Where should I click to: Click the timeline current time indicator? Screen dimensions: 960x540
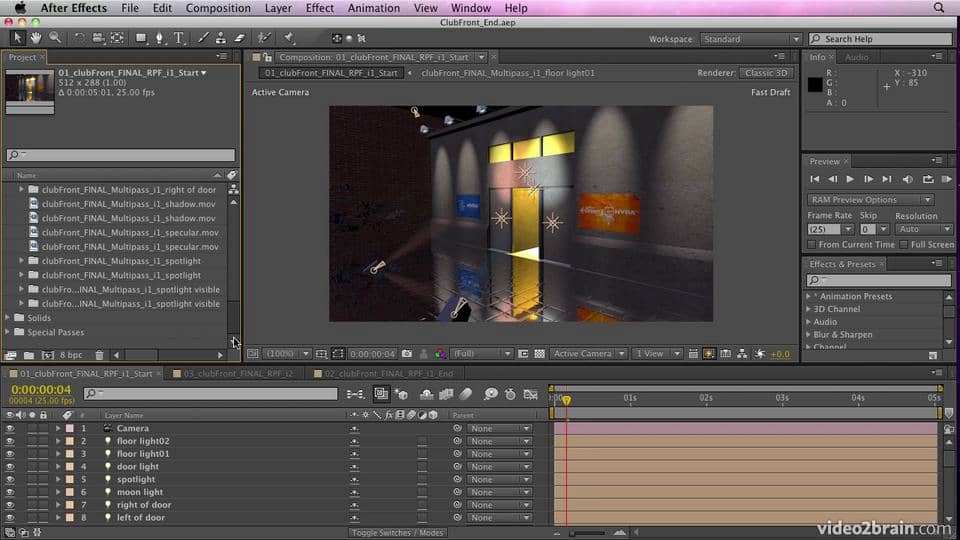(x=566, y=400)
